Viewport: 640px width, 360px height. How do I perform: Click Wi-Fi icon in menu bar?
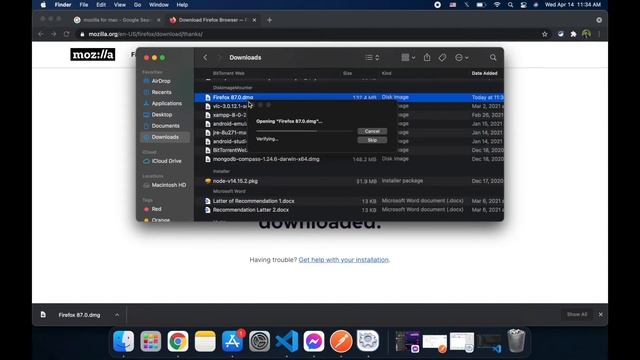(497, 5)
